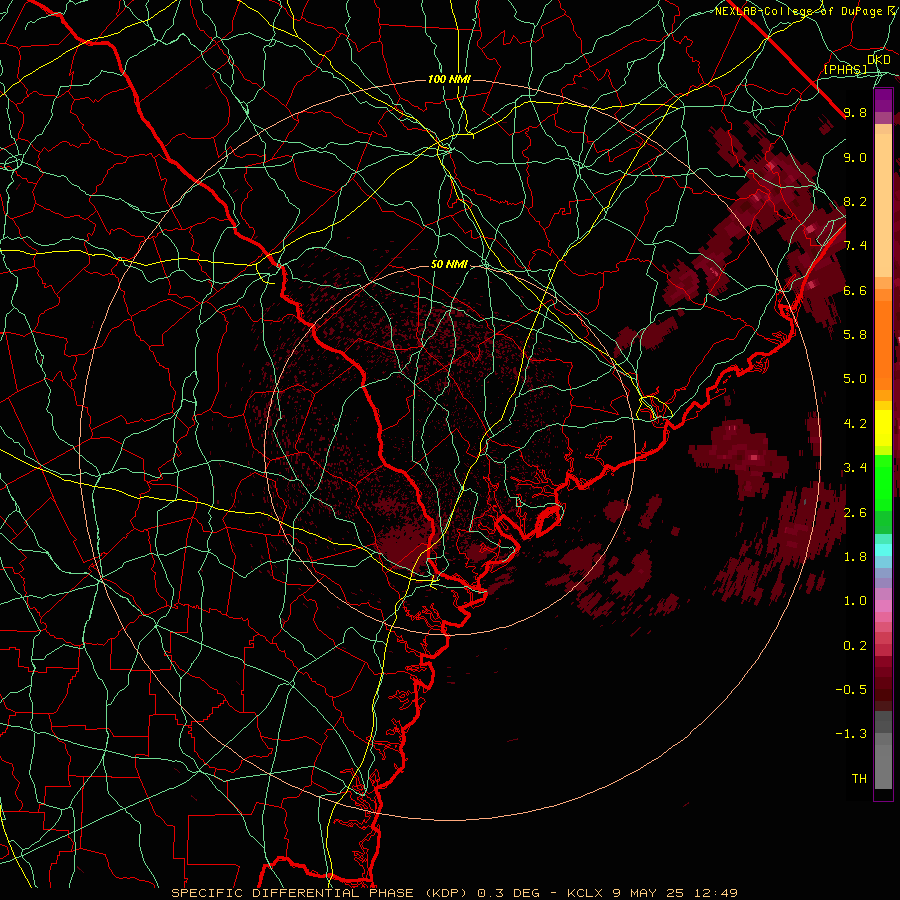Click the 1.0 scale value
This screenshot has width=900, height=900.
tap(855, 601)
